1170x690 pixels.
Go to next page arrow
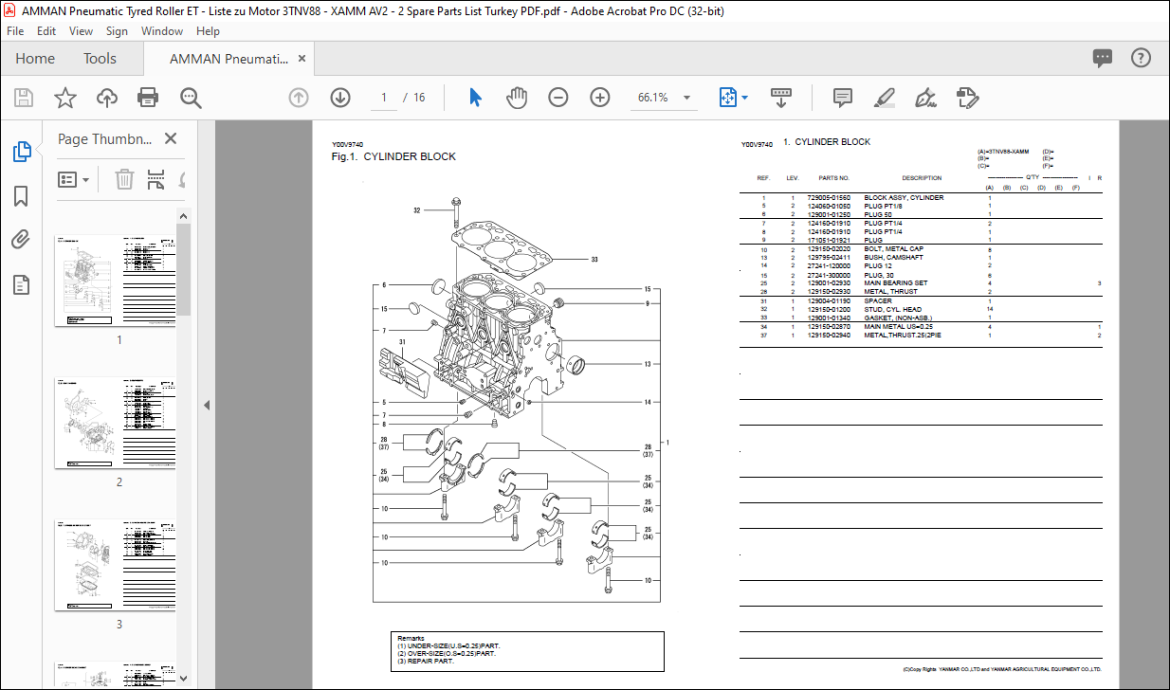pyautogui.click(x=340, y=98)
